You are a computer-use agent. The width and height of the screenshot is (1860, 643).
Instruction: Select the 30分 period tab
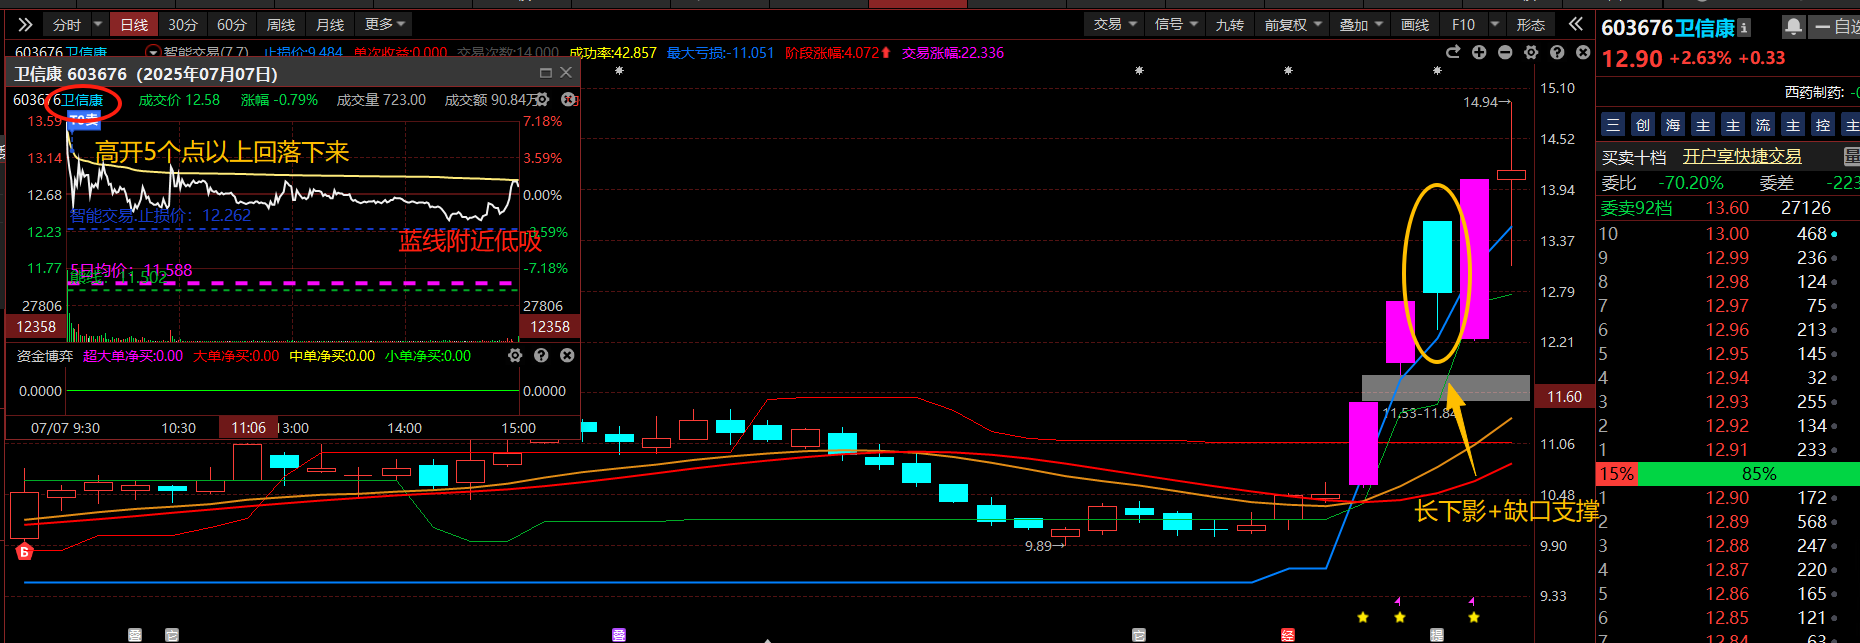point(183,24)
